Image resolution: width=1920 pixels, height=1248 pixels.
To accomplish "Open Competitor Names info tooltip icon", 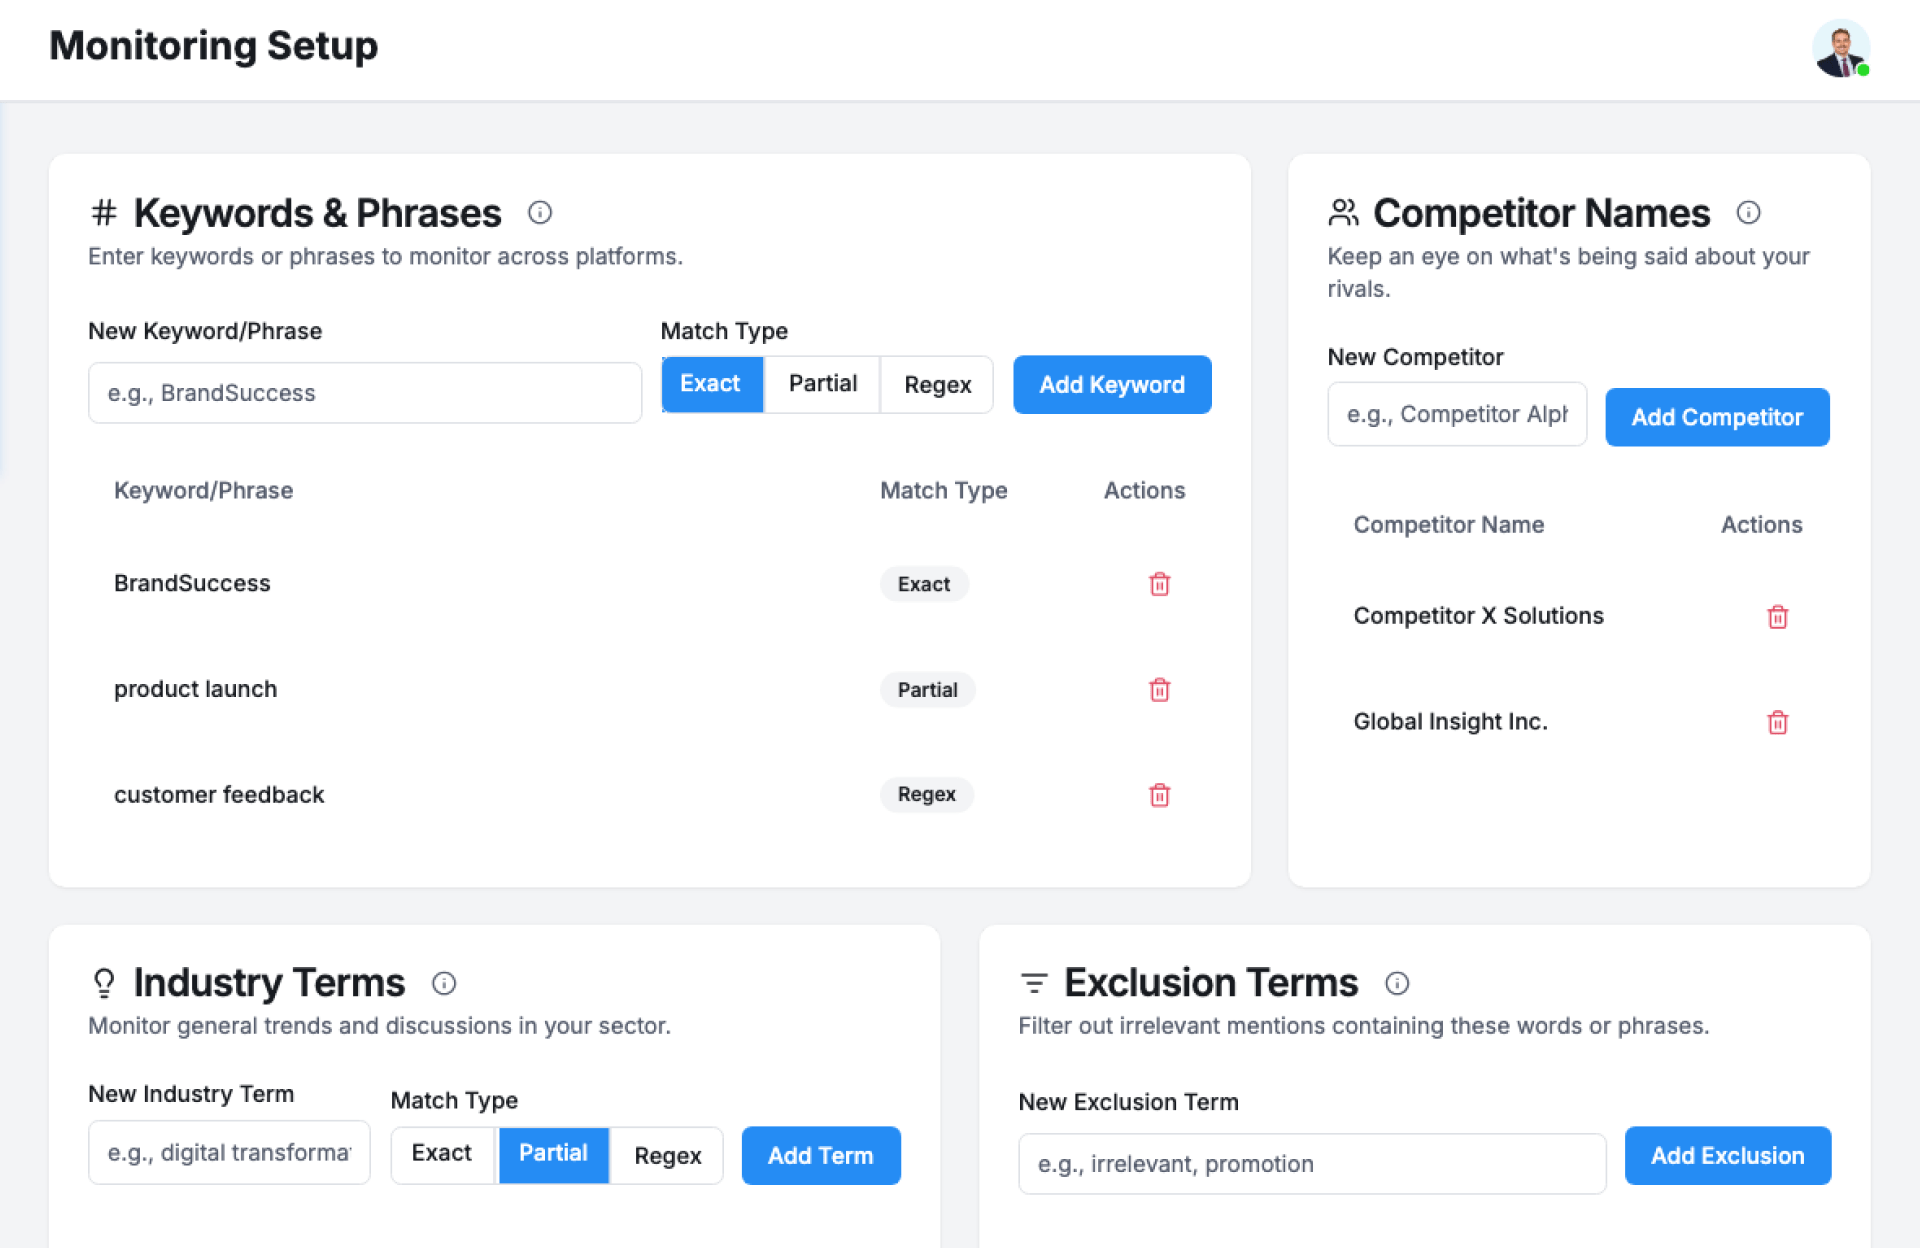I will [1748, 212].
